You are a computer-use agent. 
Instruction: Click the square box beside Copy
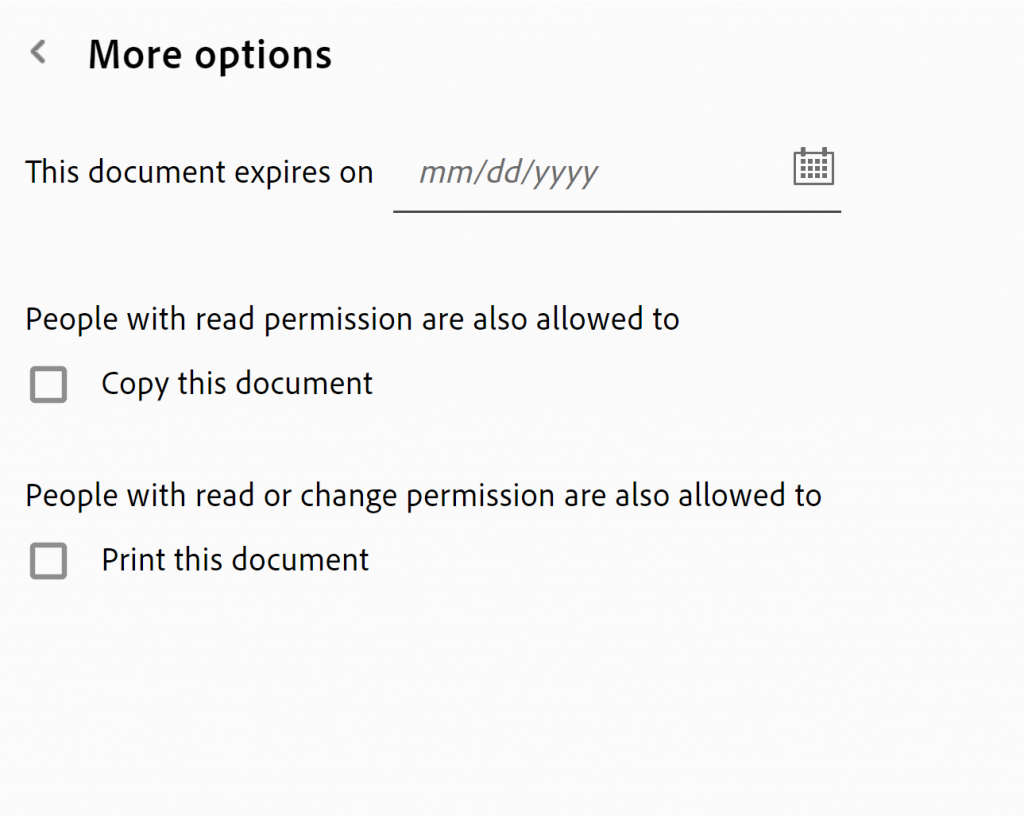[x=48, y=384]
